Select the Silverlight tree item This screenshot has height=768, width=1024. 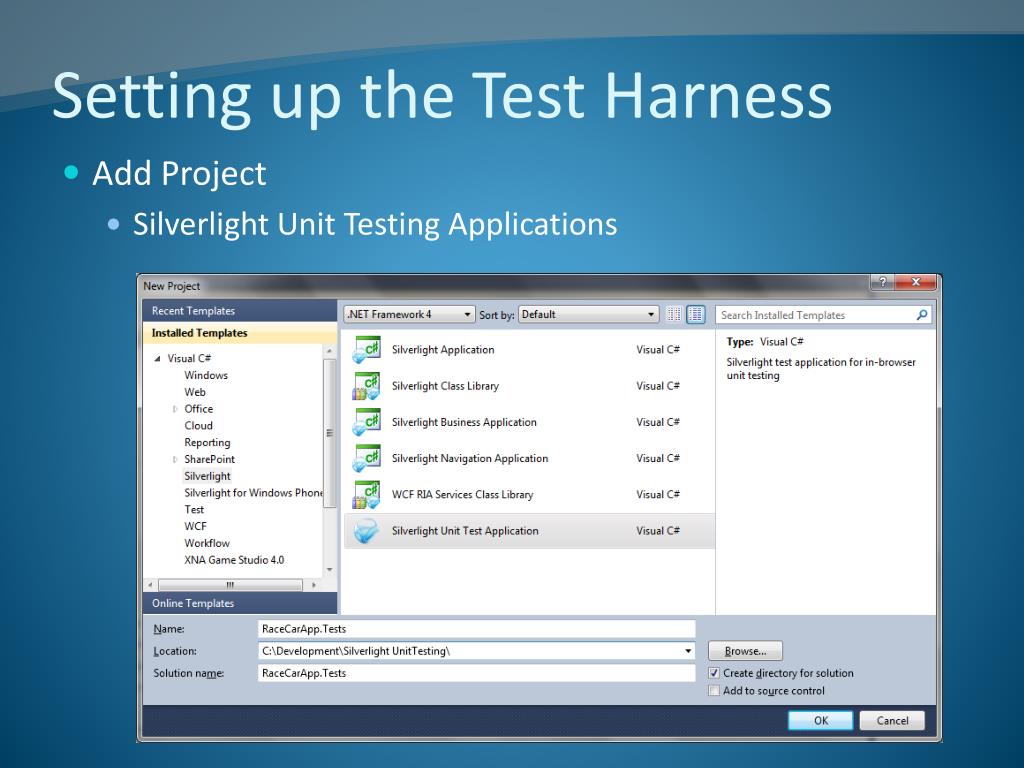pyautogui.click(x=207, y=476)
